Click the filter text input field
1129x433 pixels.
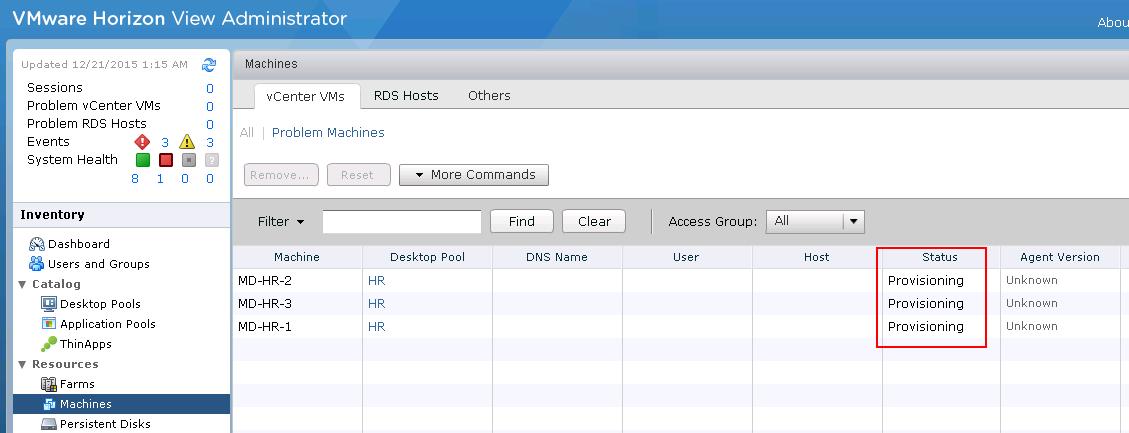(x=401, y=222)
